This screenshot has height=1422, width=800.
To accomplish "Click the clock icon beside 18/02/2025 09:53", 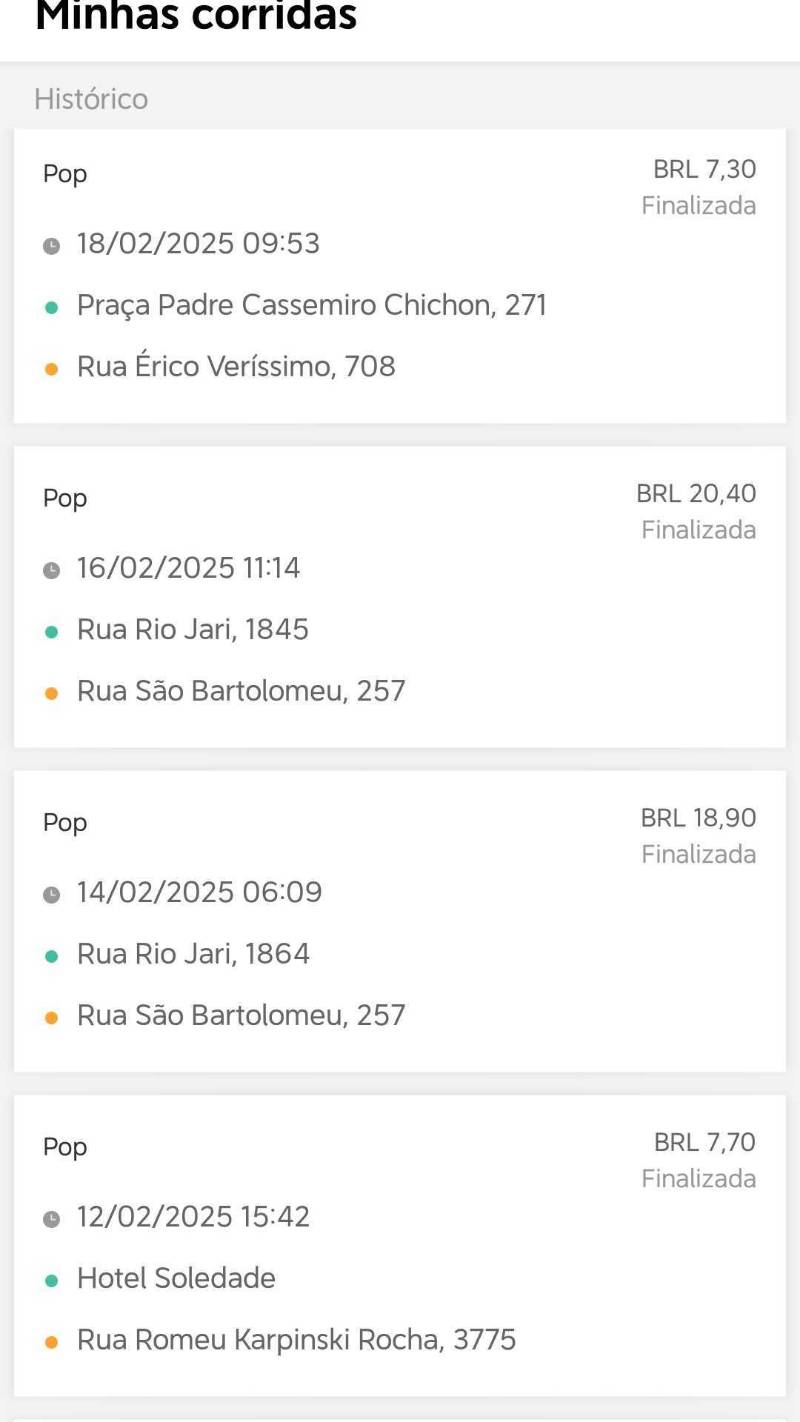I will pyautogui.click(x=52, y=245).
